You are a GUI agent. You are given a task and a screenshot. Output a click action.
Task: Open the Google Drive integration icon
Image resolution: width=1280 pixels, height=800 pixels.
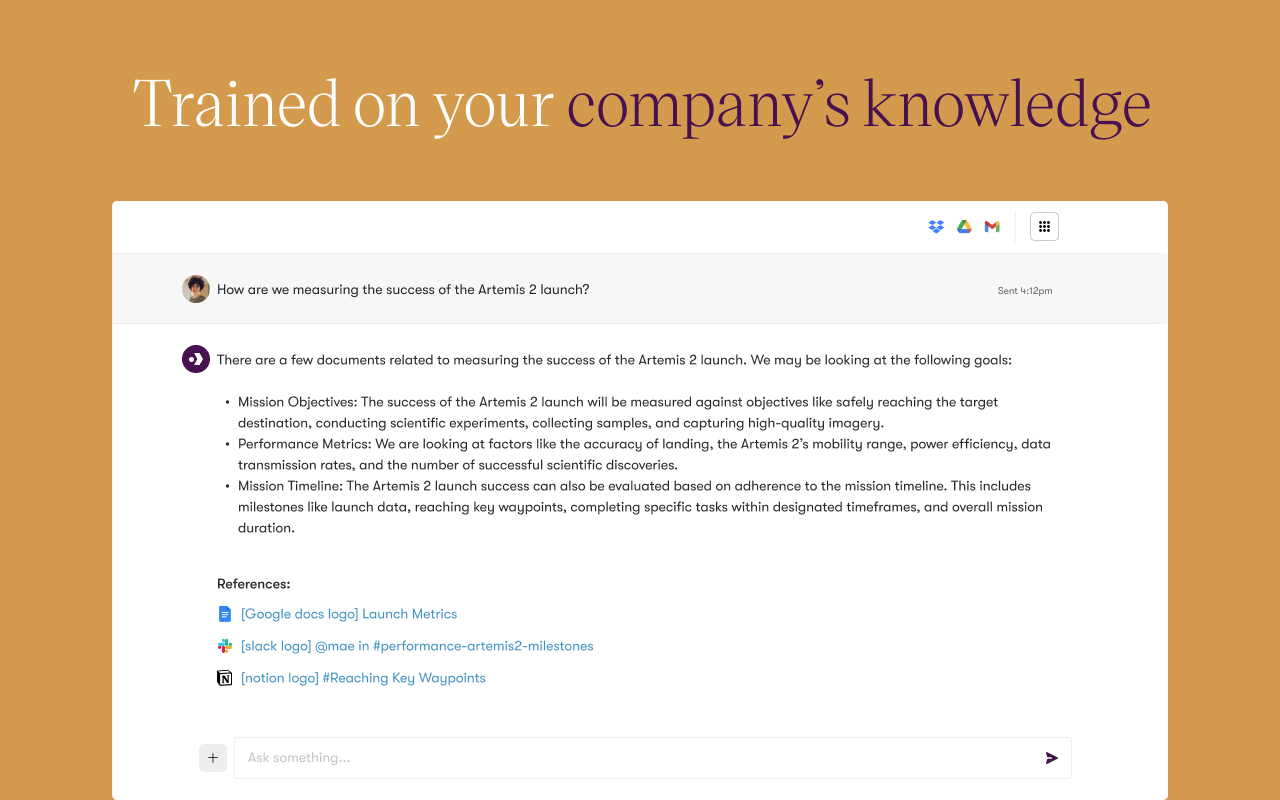tap(964, 226)
